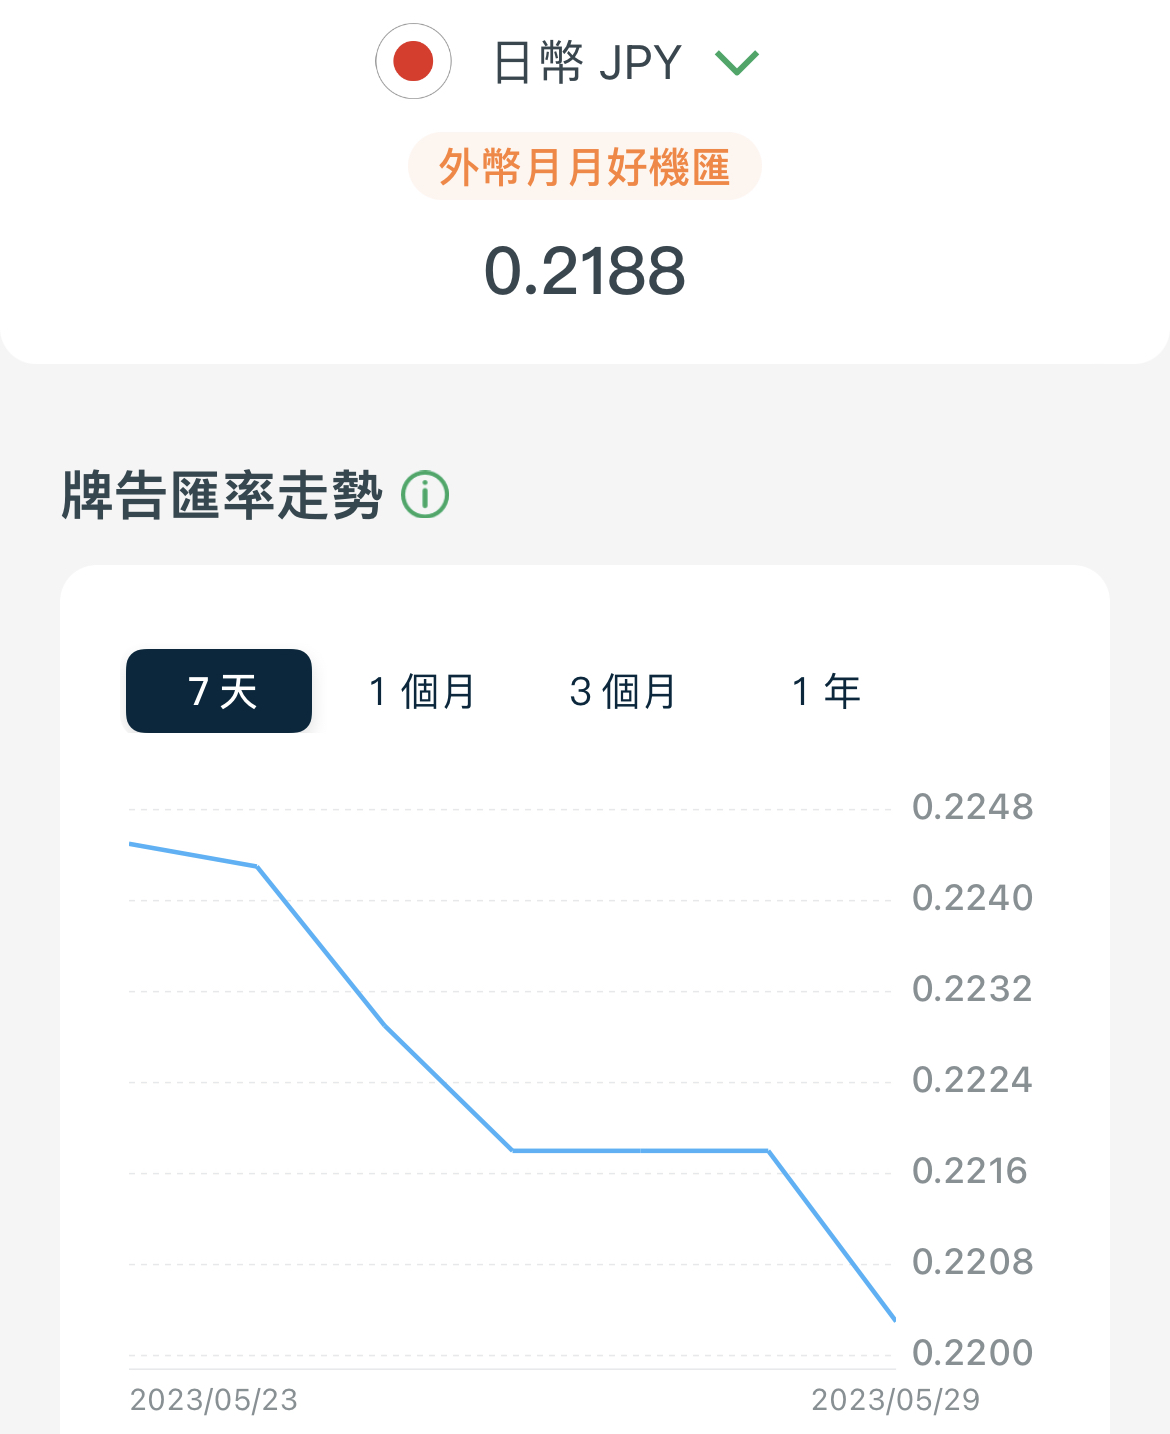
Task: Click the 0.2248 axis label
Action: point(972,807)
